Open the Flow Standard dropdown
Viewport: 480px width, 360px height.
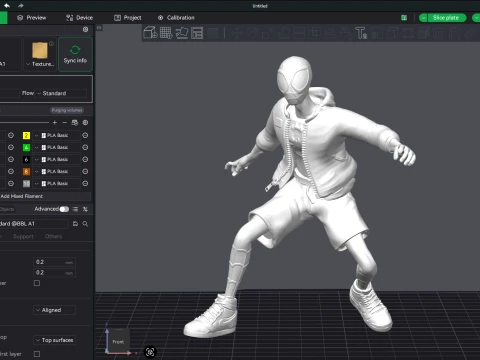62,93
